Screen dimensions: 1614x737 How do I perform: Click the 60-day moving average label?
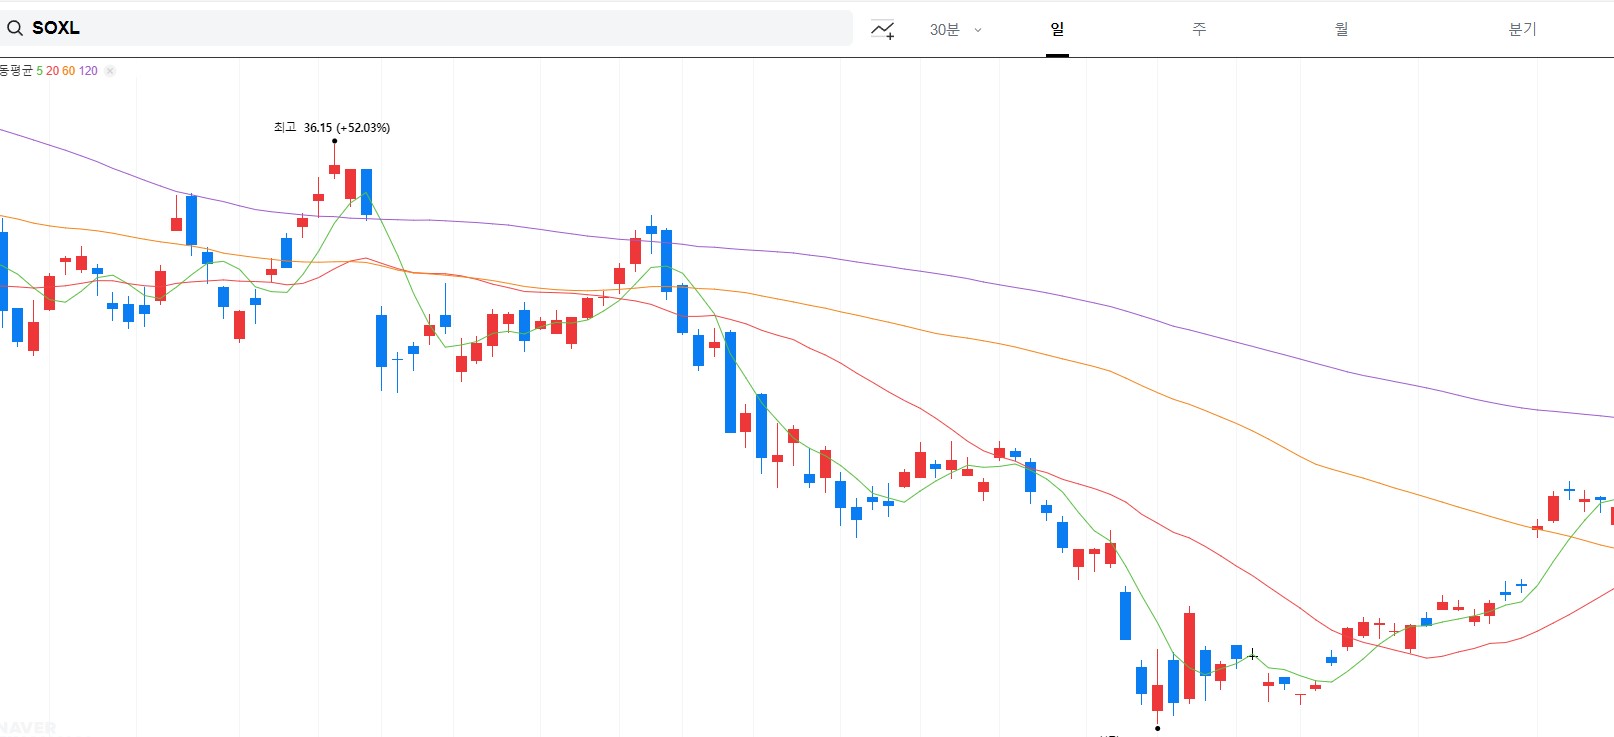coord(68,71)
